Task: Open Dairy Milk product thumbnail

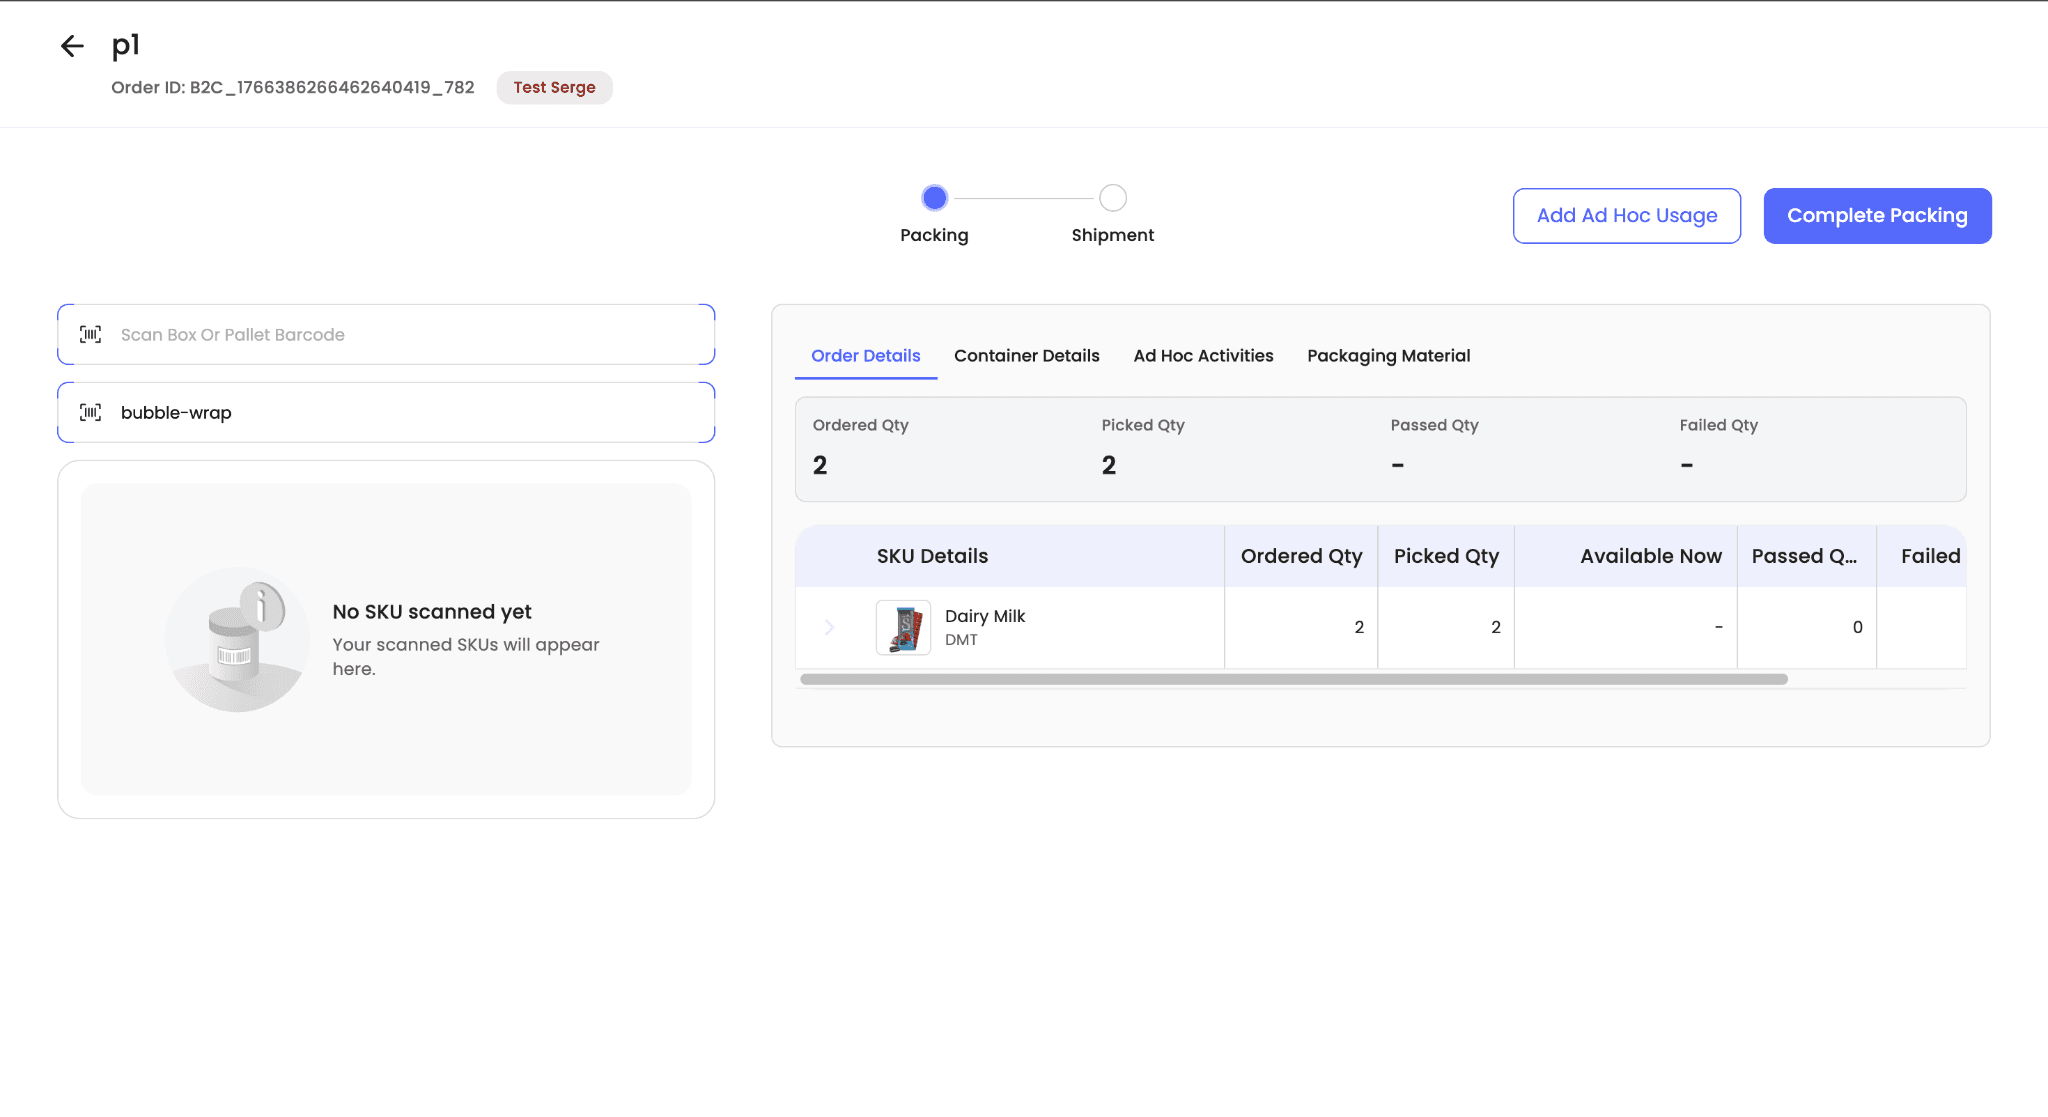Action: [x=903, y=627]
